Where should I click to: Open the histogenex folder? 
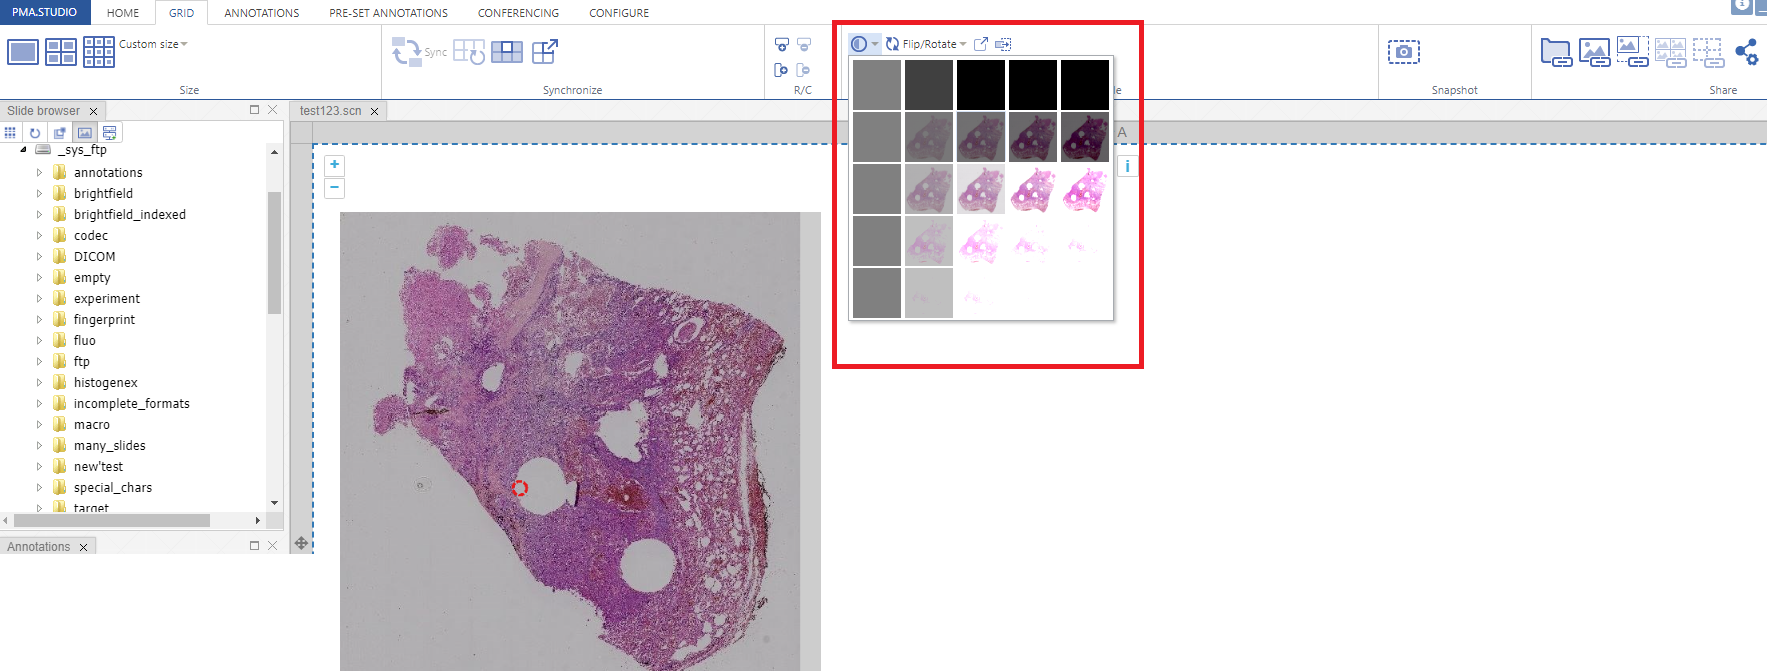pyautogui.click(x=105, y=383)
